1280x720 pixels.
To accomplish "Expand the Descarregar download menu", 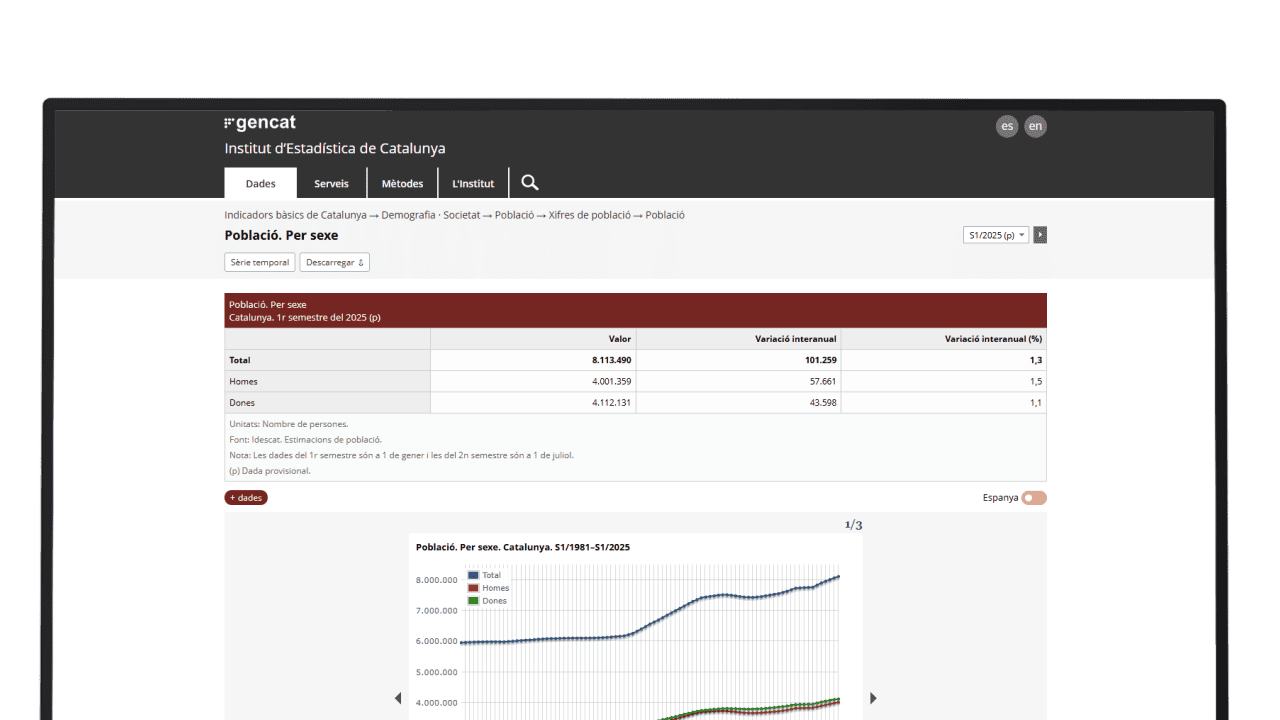I will coord(334,262).
